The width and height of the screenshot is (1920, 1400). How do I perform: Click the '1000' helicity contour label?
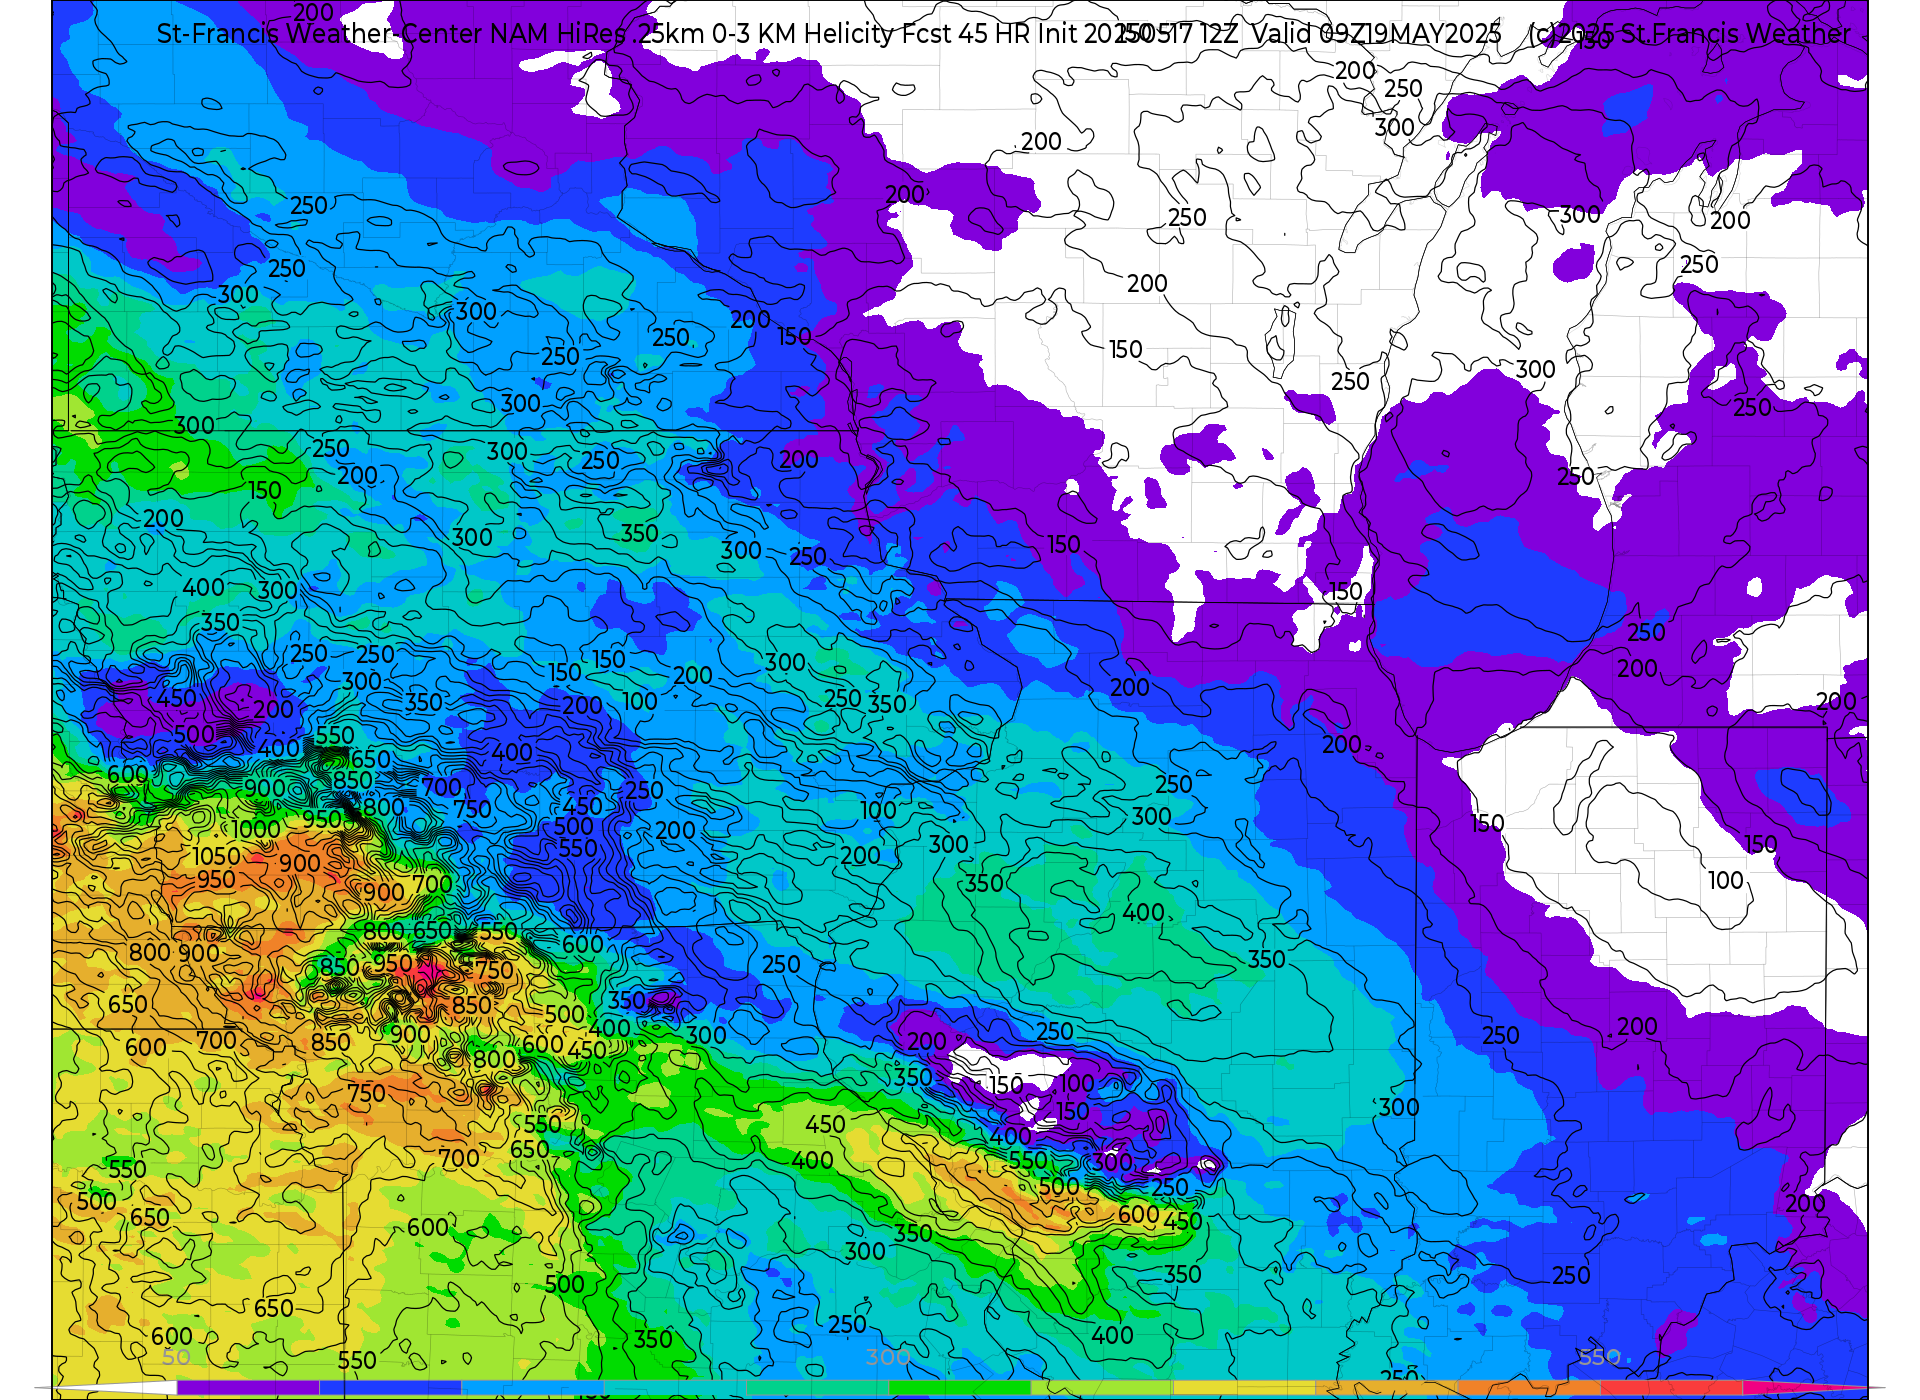tap(256, 829)
